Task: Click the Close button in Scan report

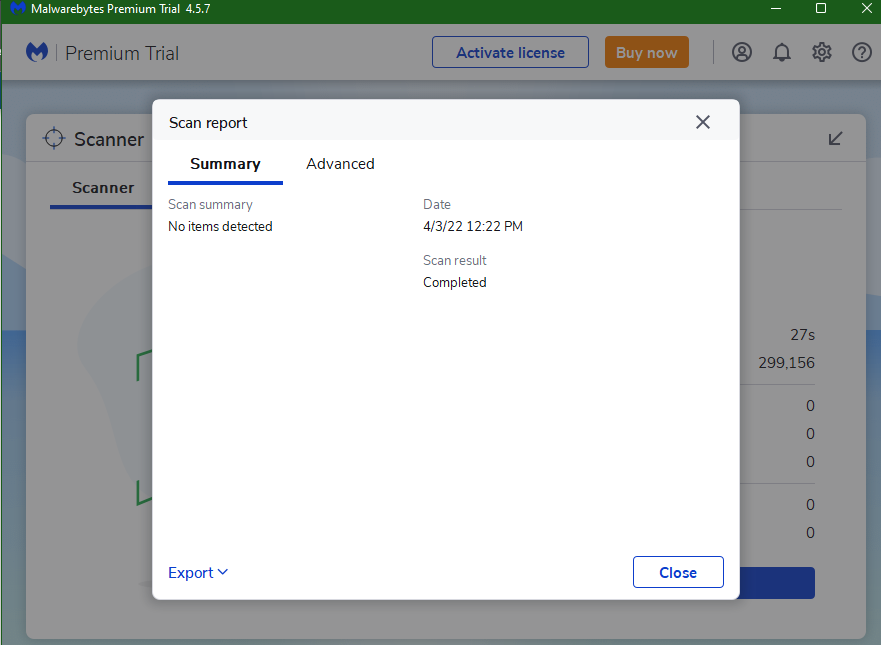Action: pos(678,572)
